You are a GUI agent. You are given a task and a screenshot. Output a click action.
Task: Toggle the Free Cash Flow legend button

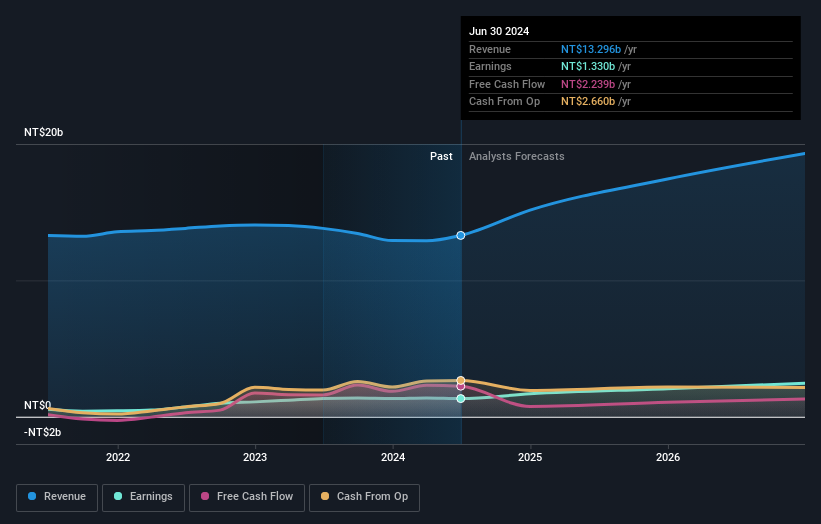click(x=247, y=497)
